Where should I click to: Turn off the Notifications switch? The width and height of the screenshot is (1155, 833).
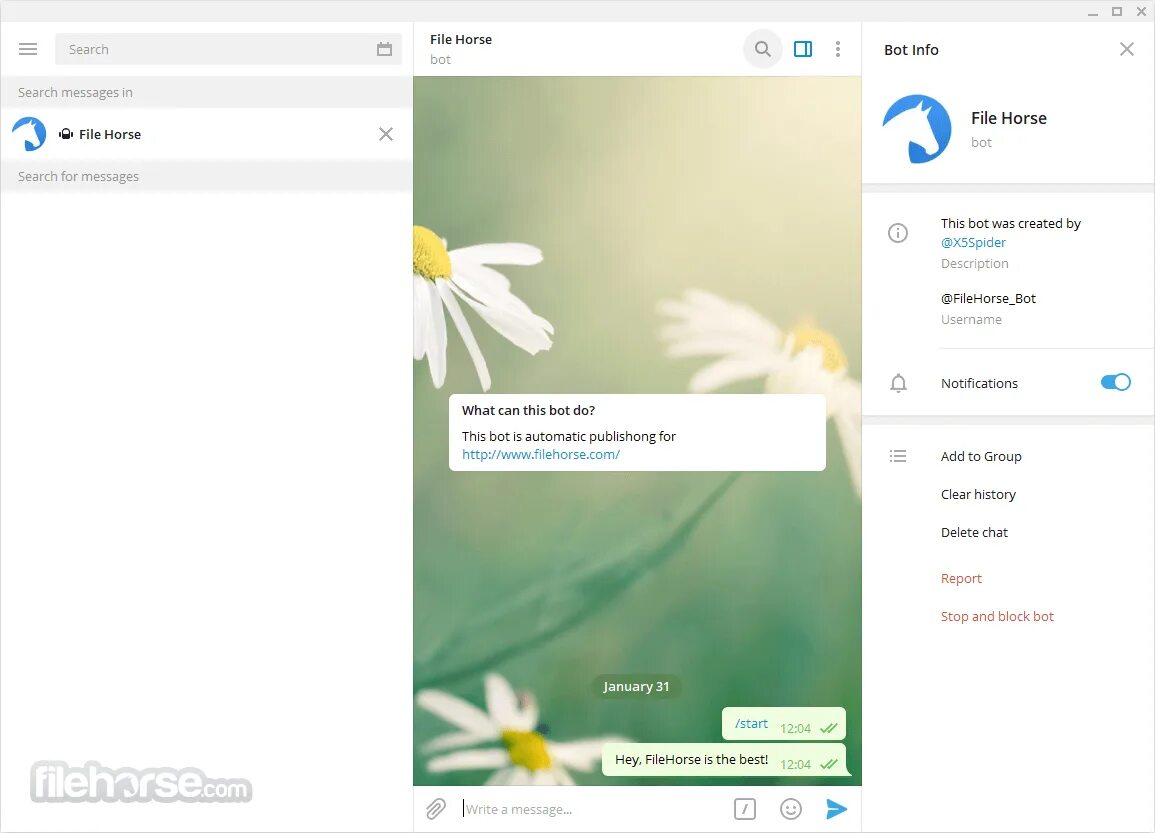tap(1115, 382)
